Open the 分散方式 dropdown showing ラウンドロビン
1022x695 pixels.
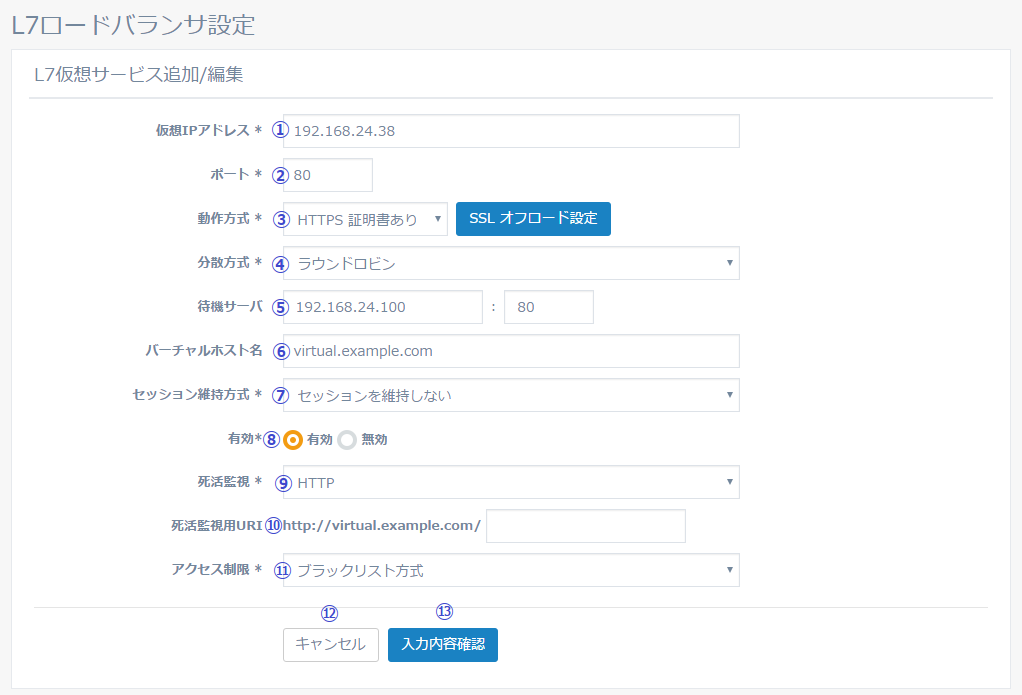click(510, 263)
